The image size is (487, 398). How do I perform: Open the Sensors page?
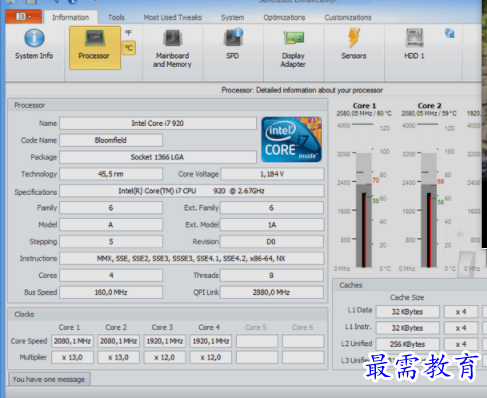click(354, 45)
